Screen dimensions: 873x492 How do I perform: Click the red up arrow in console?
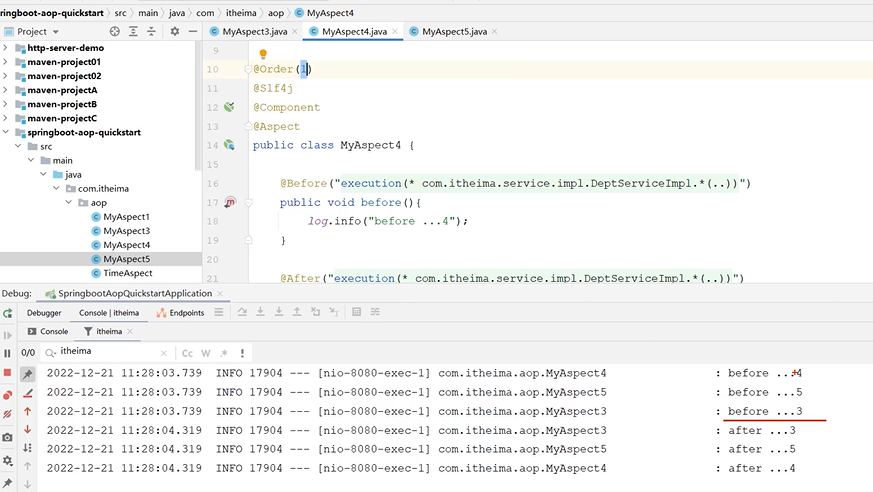click(27, 411)
